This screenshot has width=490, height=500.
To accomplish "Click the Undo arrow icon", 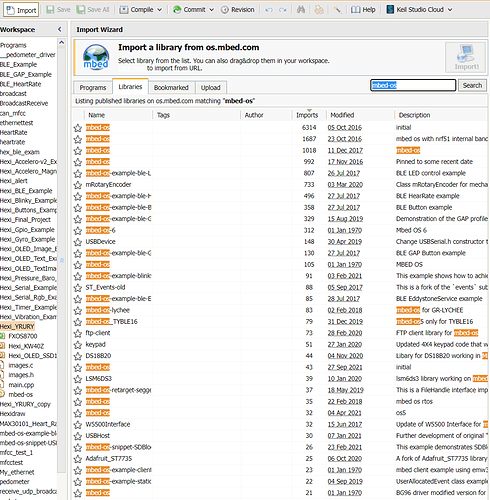I will click(269, 10).
